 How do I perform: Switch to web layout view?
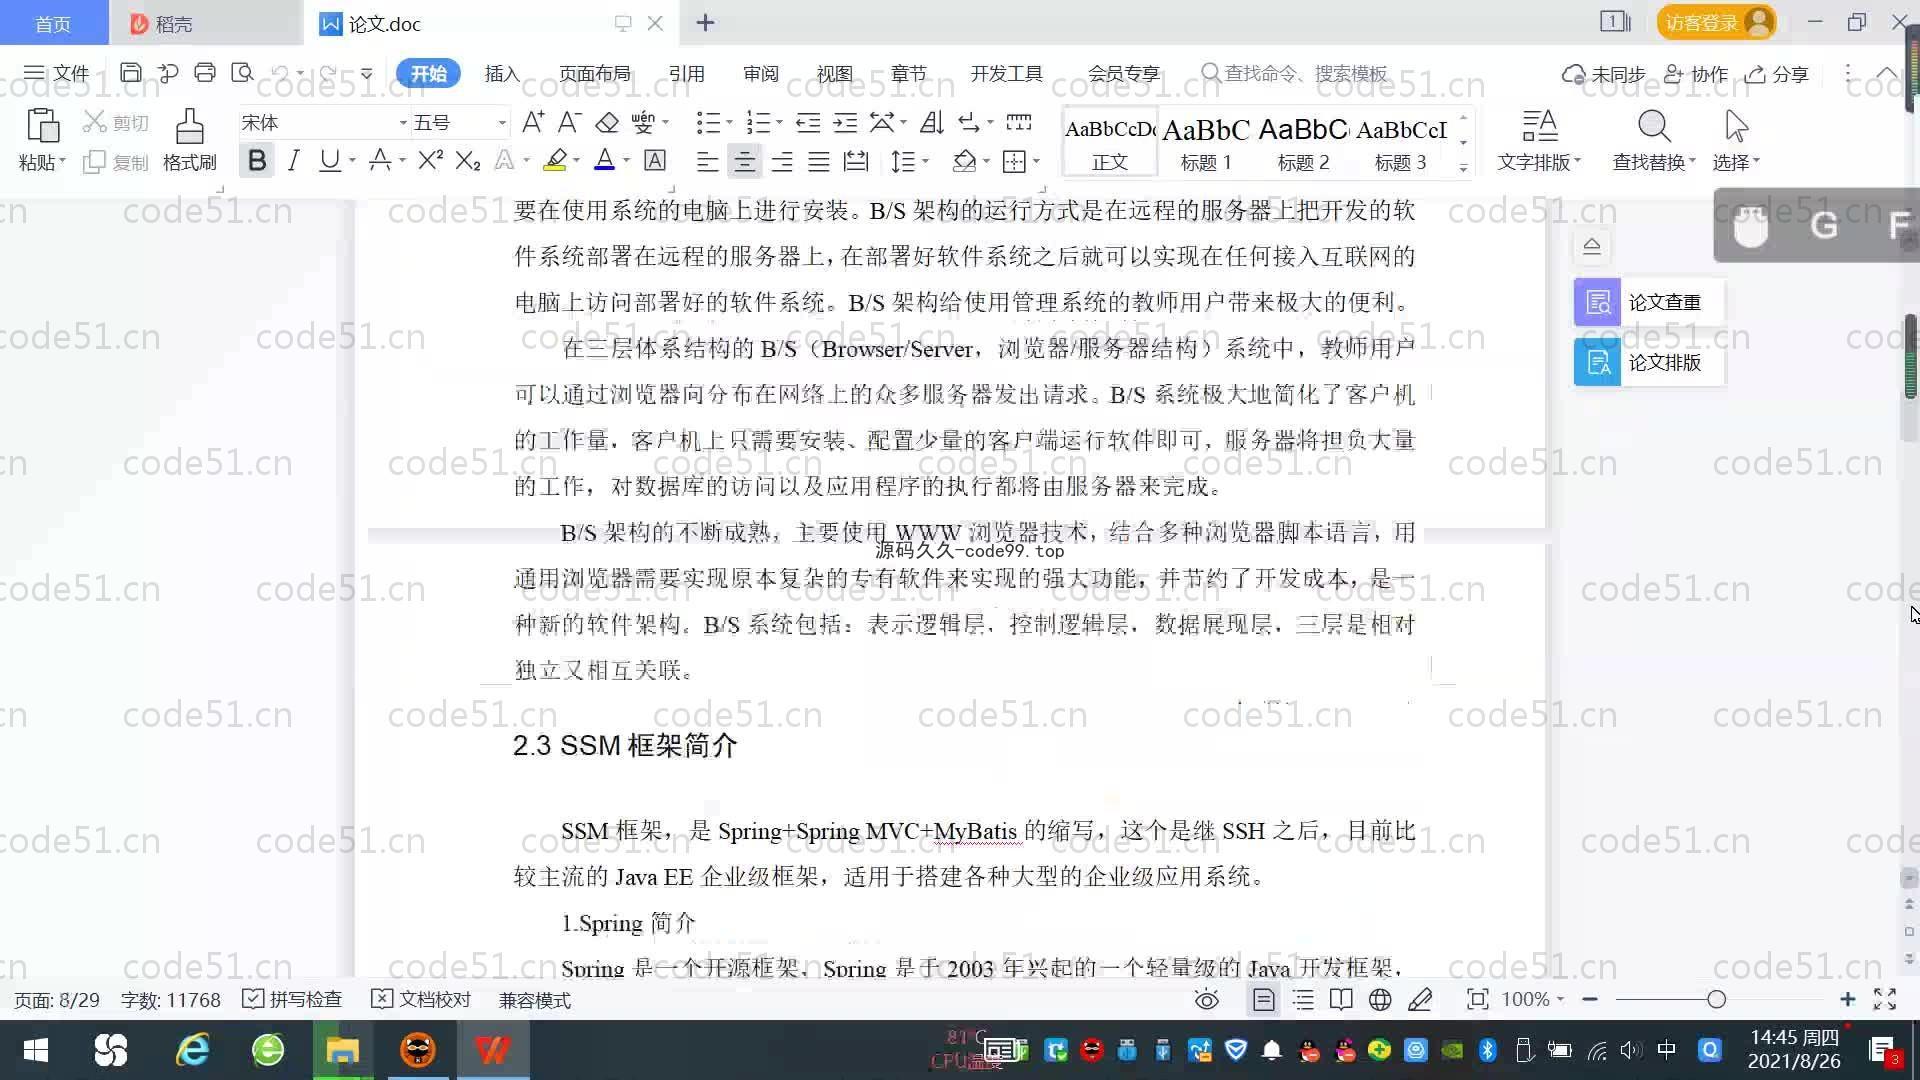tap(1380, 999)
